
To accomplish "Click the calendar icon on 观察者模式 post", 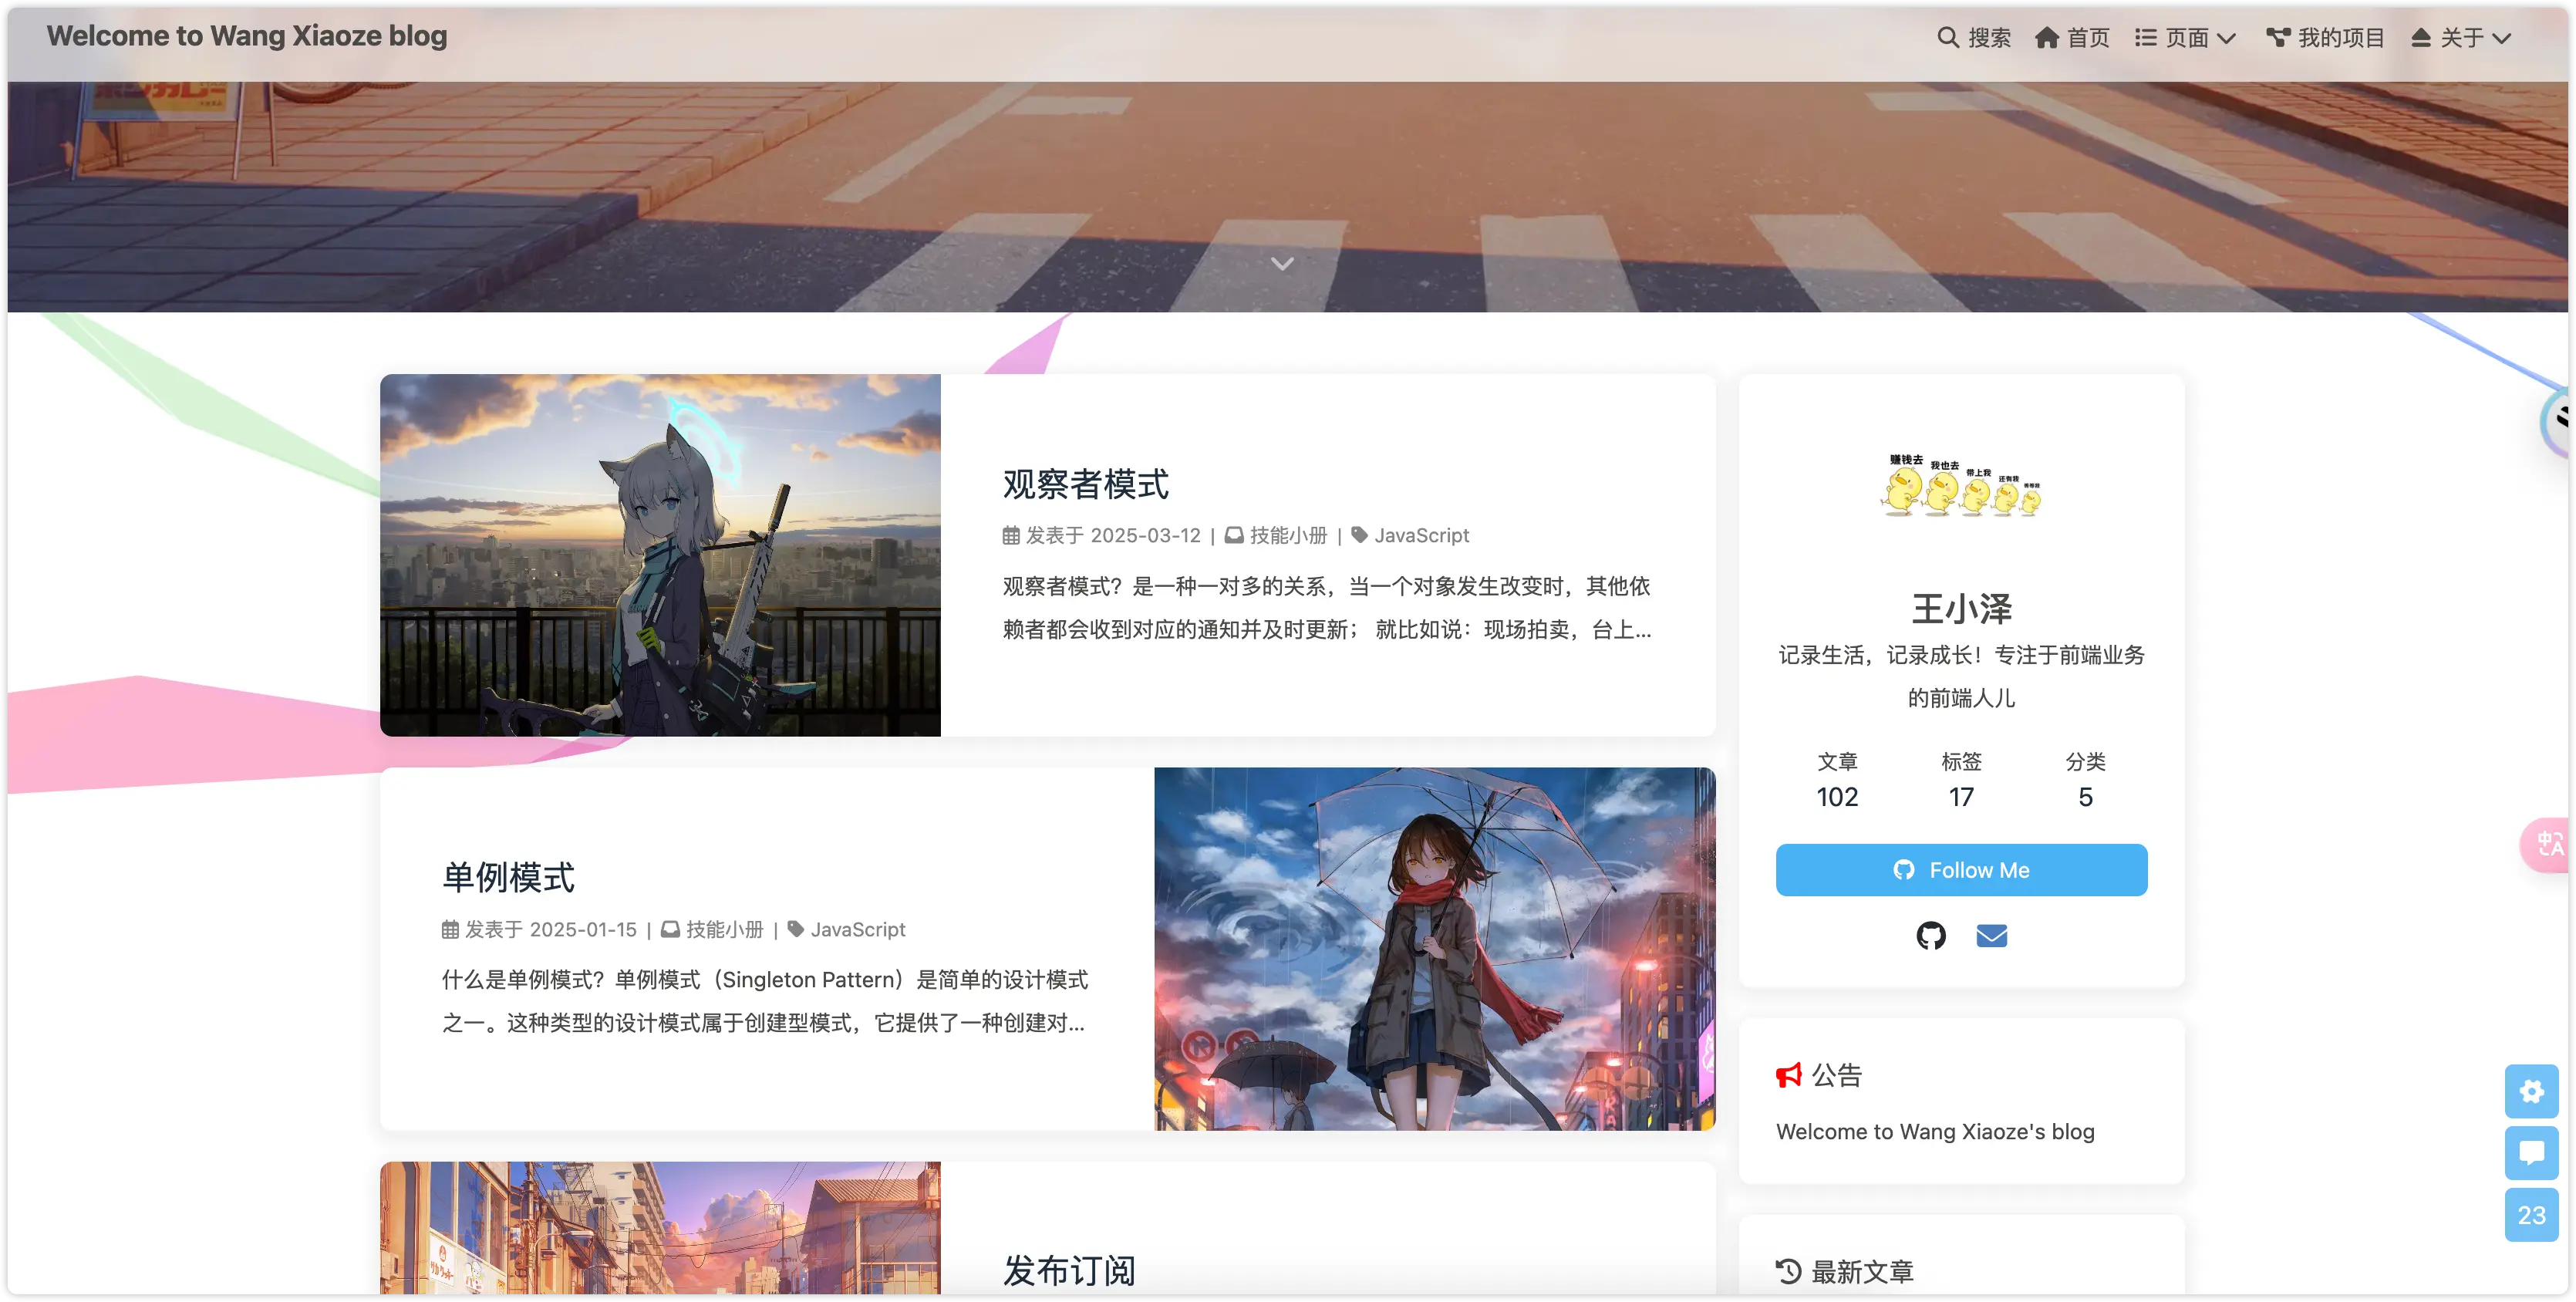I will [1011, 535].
